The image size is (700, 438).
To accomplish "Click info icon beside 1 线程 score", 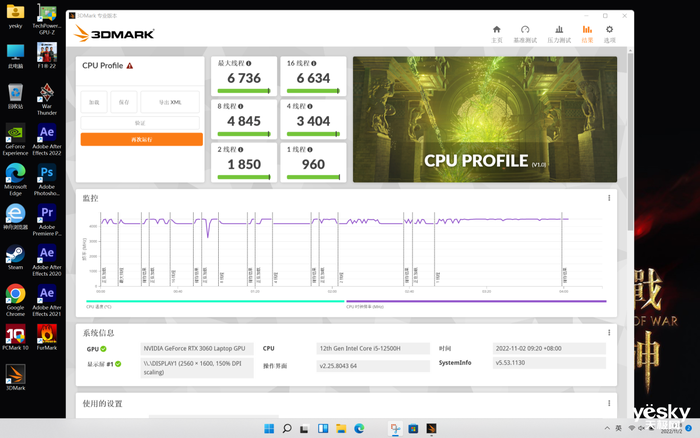I will pyautogui.click(x=310, y=150).
